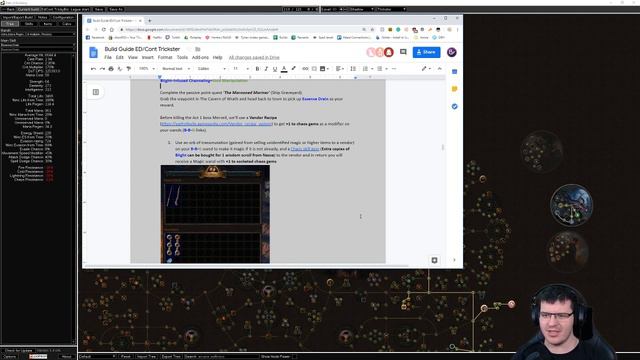Open the insert image dropdown
The width and height of the screenshot is (640, 360).
[x=324, y=69]
